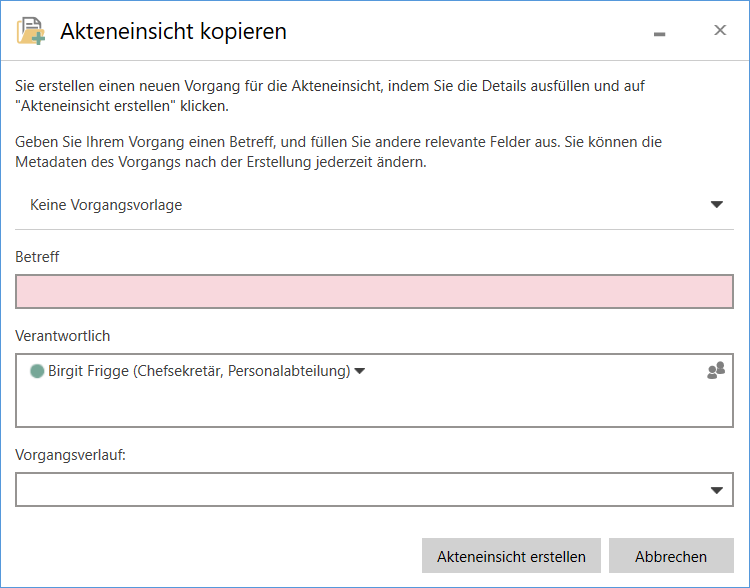Select the Keine Vorgangsvorlage template text
The width and height of the screenshot is (750, 588).
(x=106, y=205)
